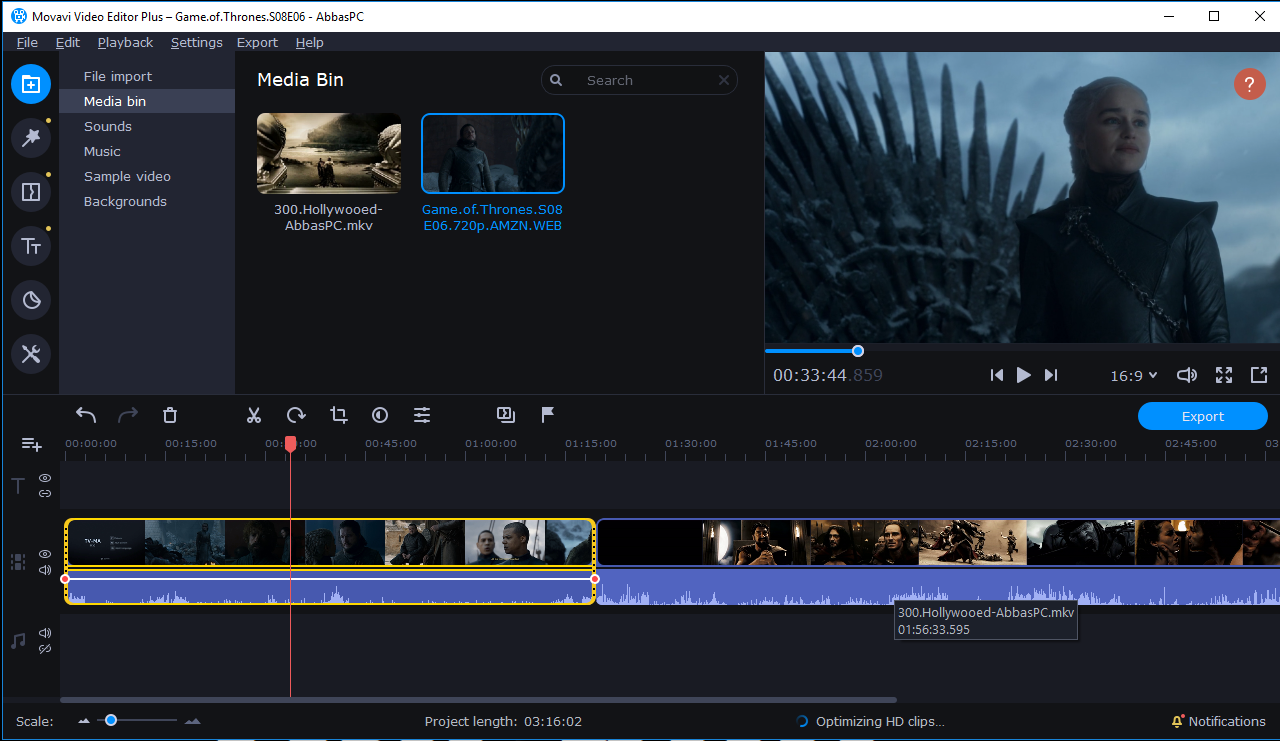Select the Crop tool
1280x741 pixels.
click(338, 415)
